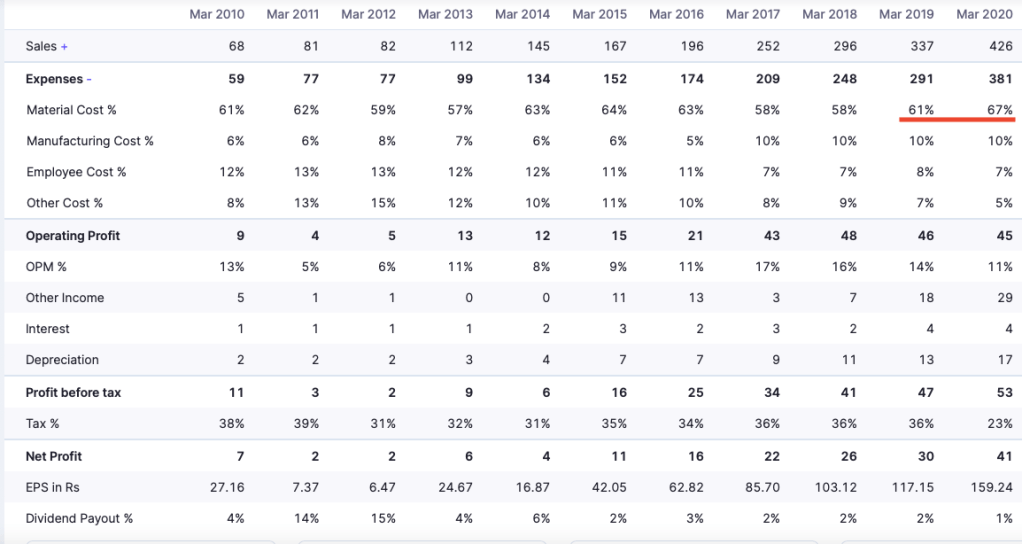Select the EPS in Rs row label
This screenshot has height=544, width=1022.
55,488
